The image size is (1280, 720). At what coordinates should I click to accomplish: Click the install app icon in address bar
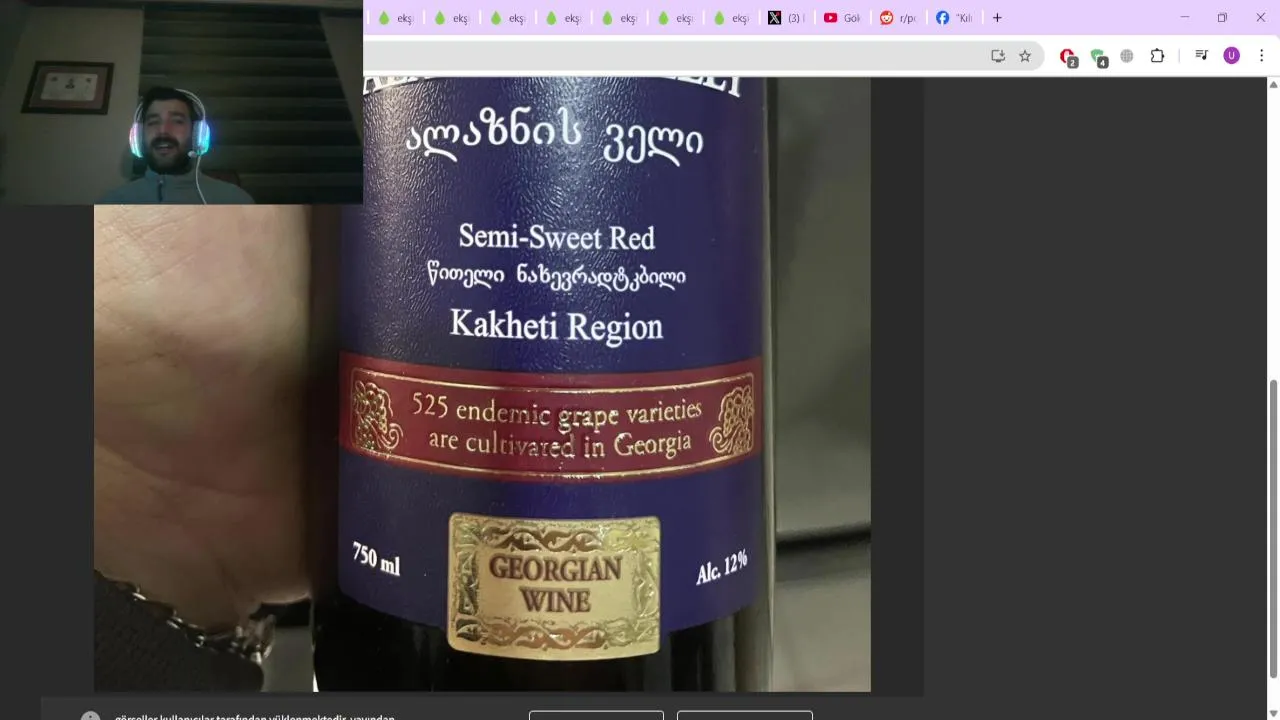click(x=998, y=56)
